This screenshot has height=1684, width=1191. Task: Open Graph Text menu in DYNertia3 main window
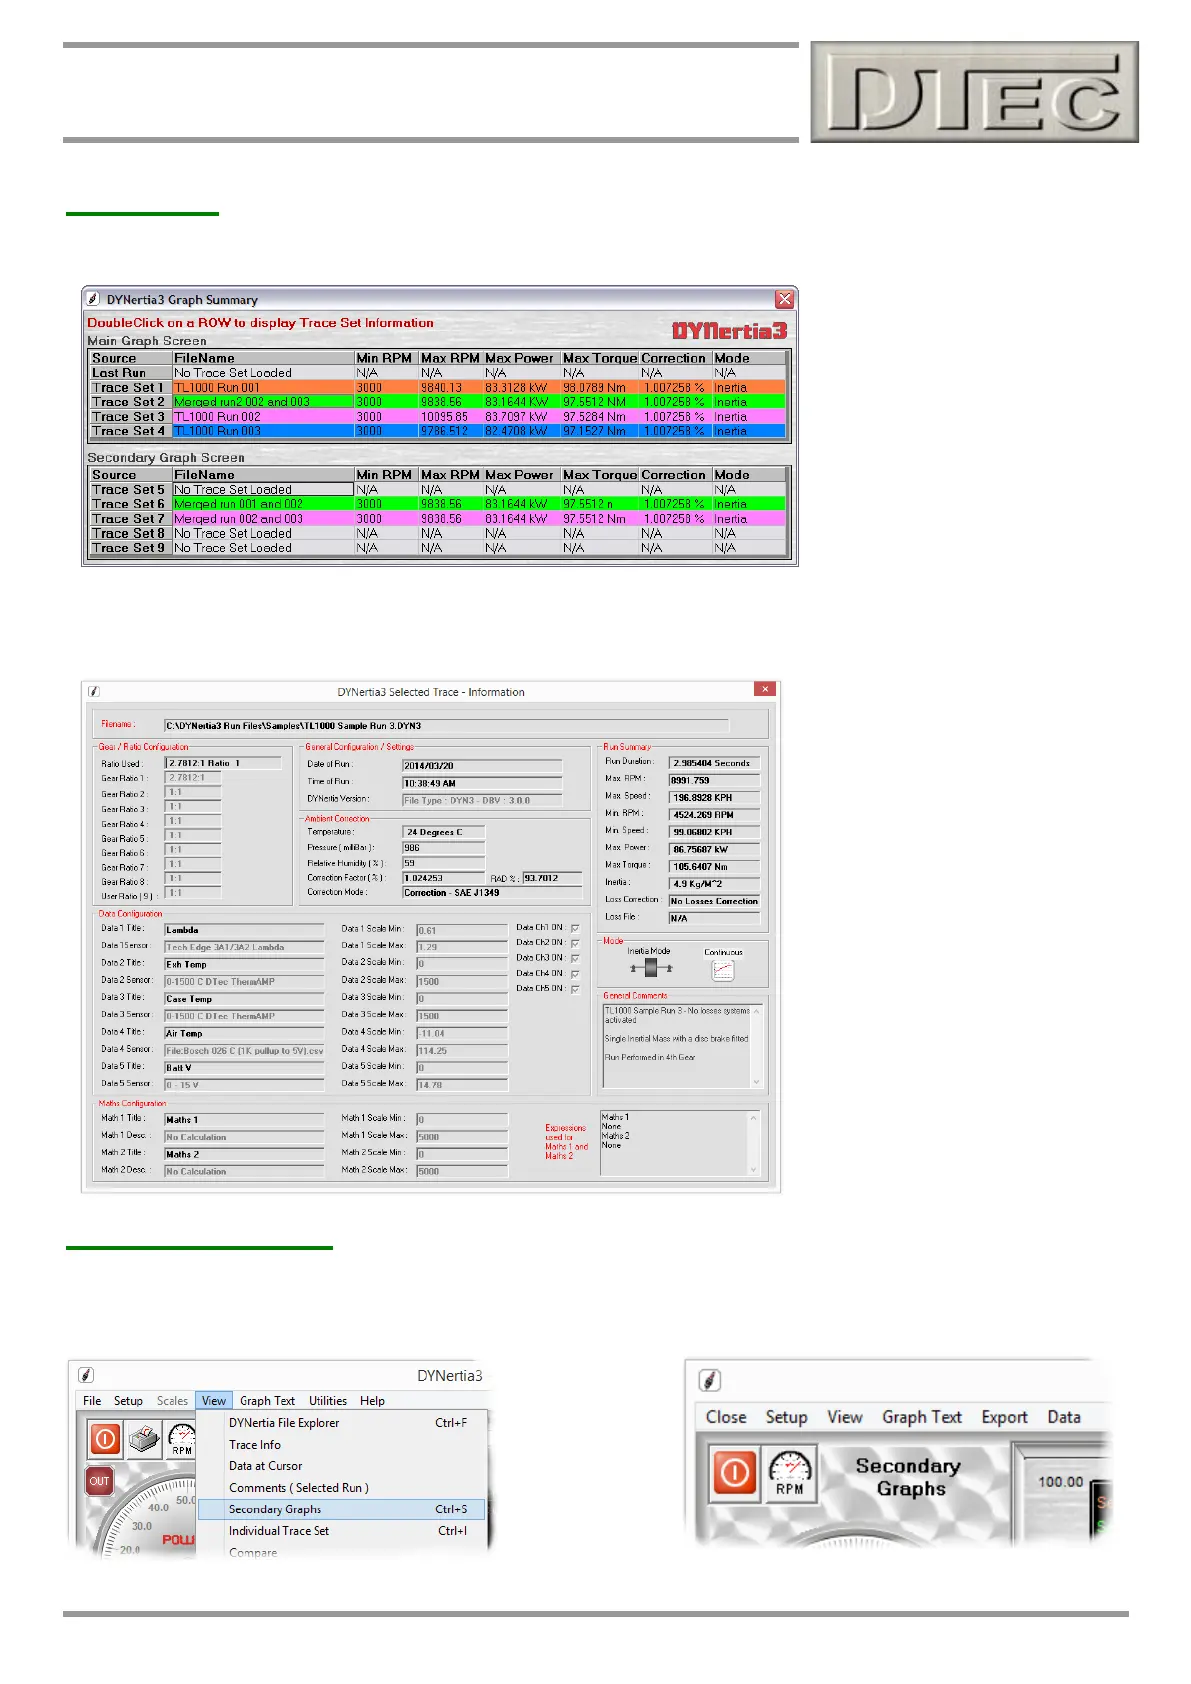[267, 1401]
